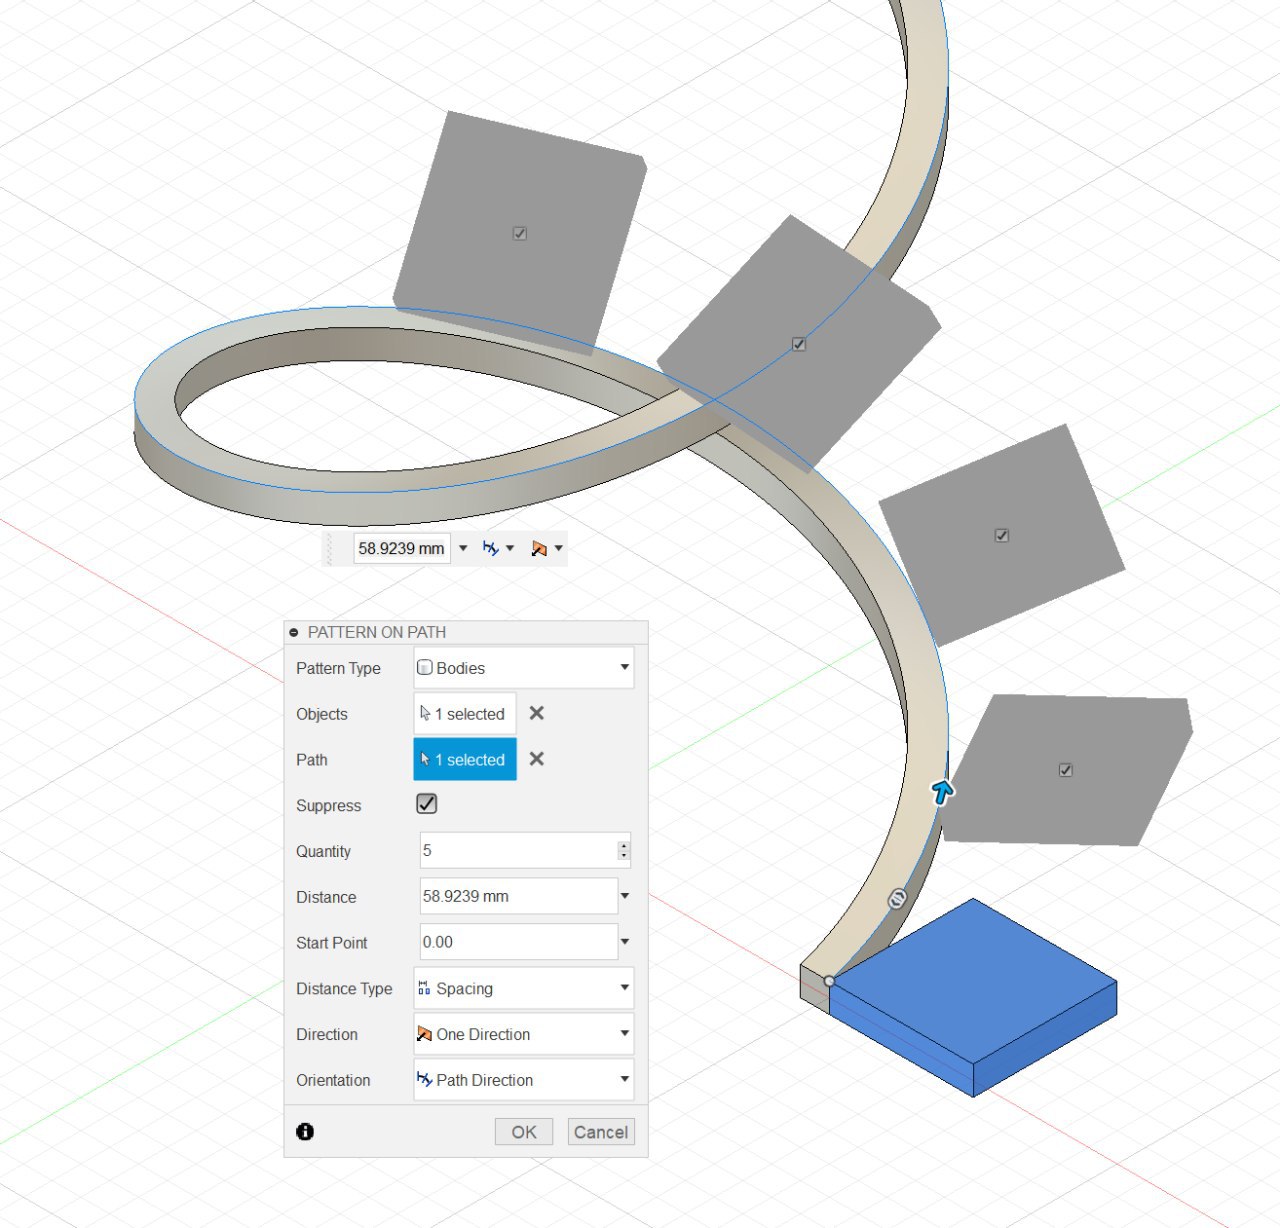Click the Start Point input field
This screenshot has width=1280, height=1228.
[x=518, y=942]
